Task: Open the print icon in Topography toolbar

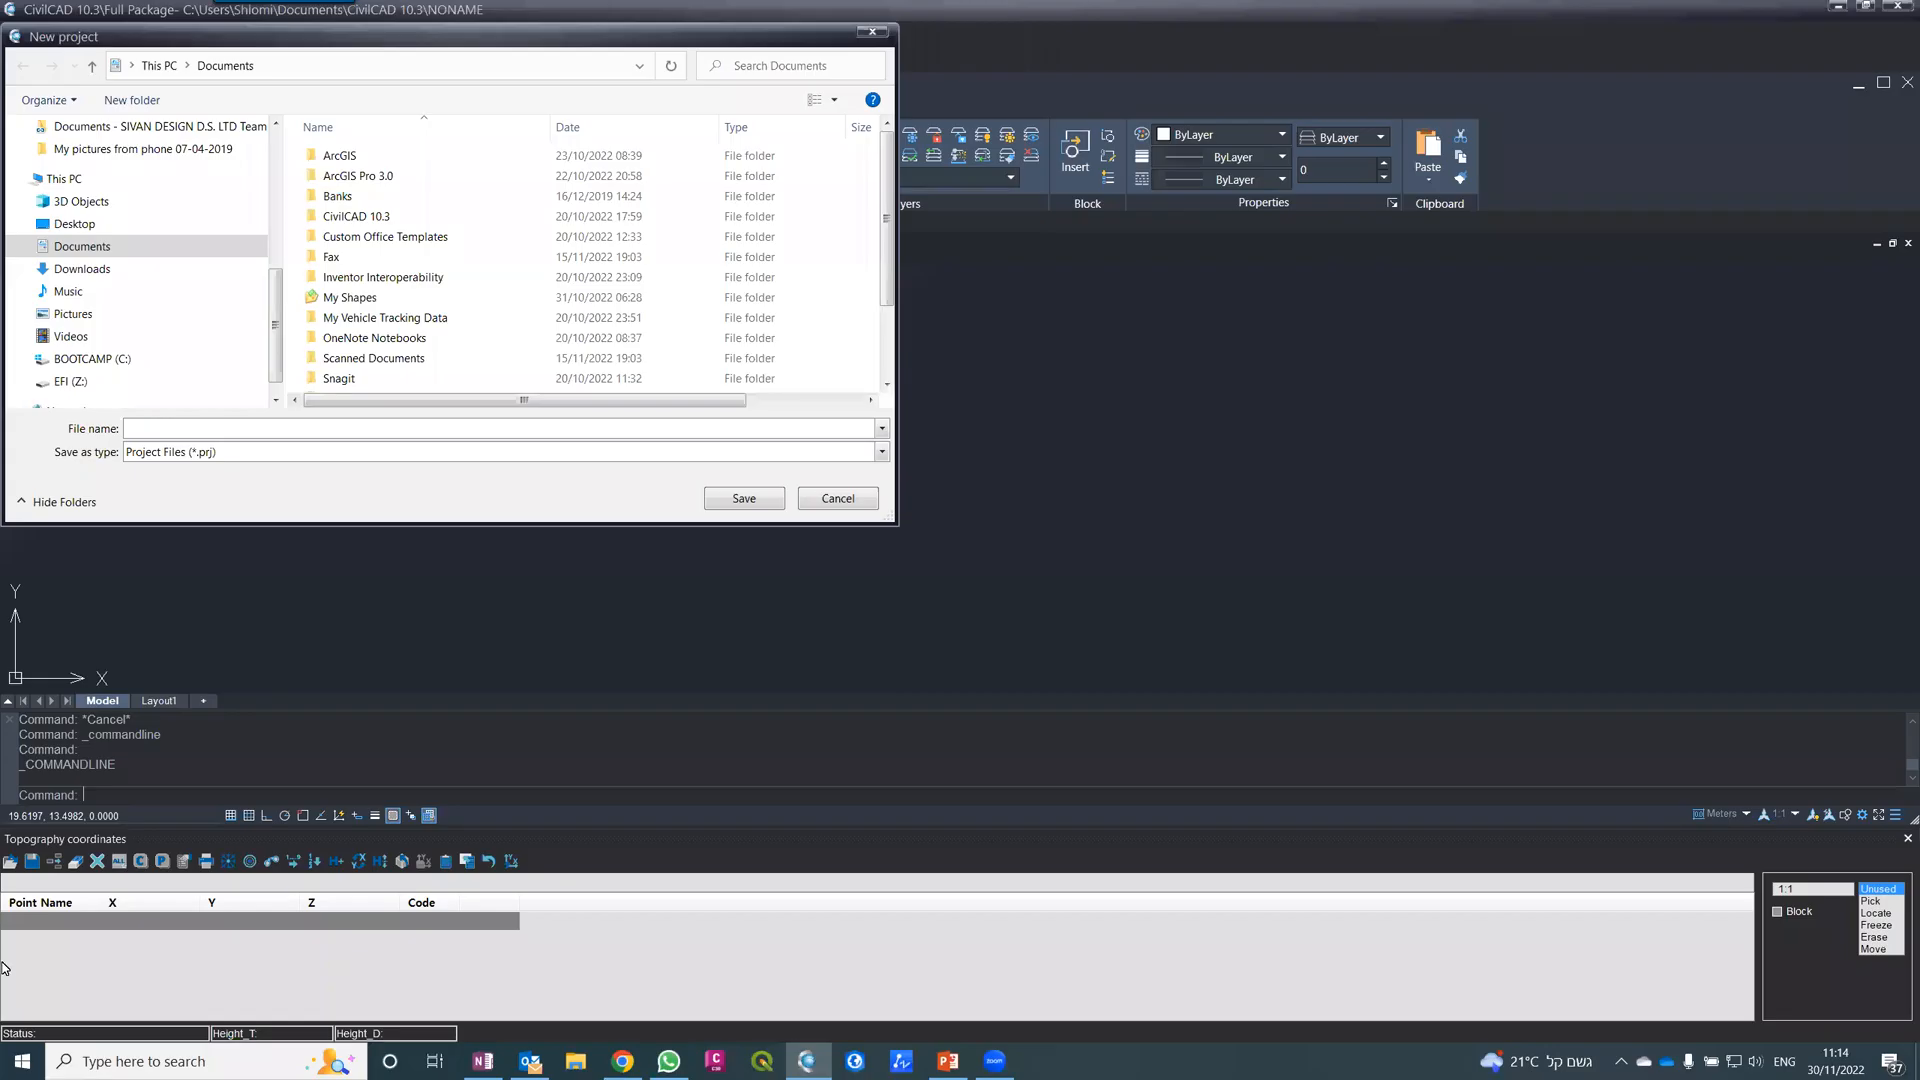Action: click(206, 861)
